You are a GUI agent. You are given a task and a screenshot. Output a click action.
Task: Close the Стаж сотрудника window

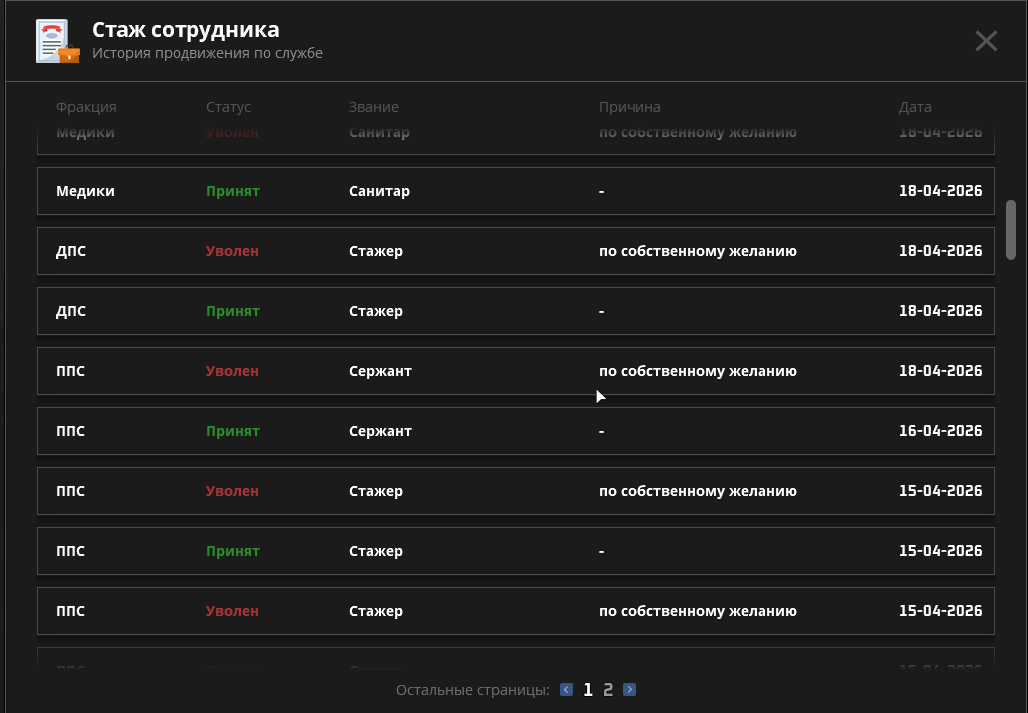(986, 41)
